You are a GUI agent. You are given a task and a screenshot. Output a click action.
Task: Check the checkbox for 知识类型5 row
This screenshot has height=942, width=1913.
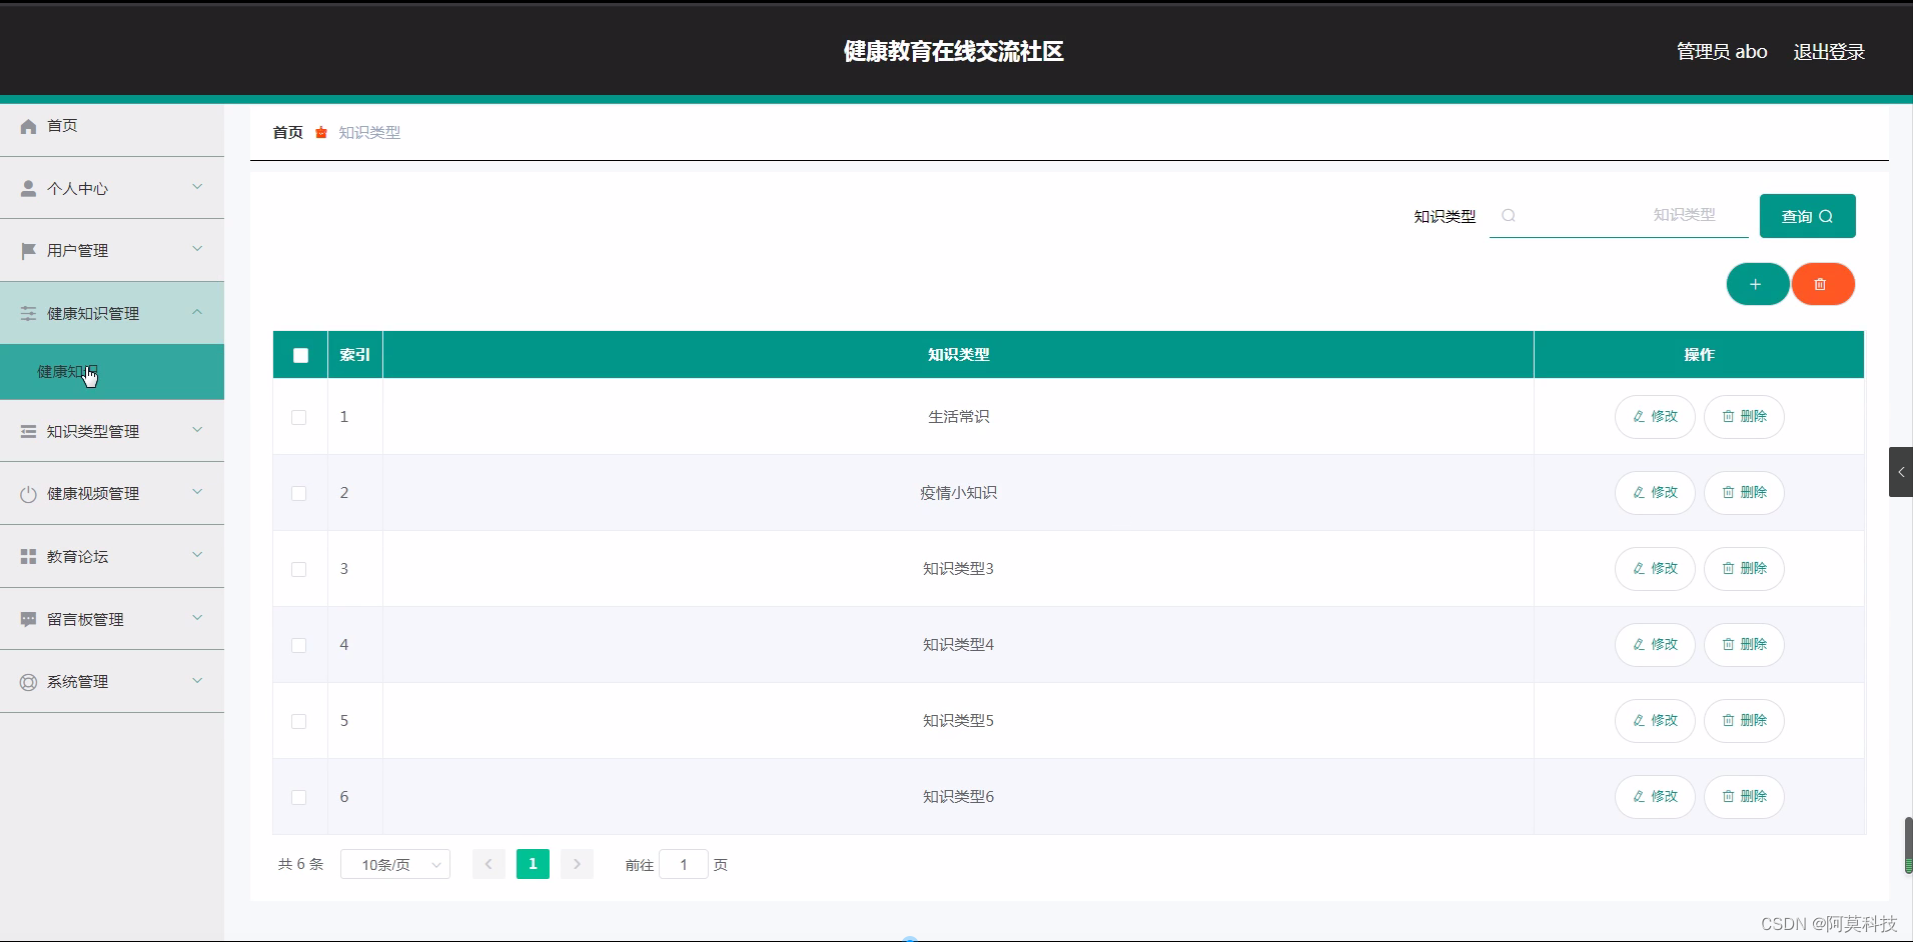(x=298, y=722)
